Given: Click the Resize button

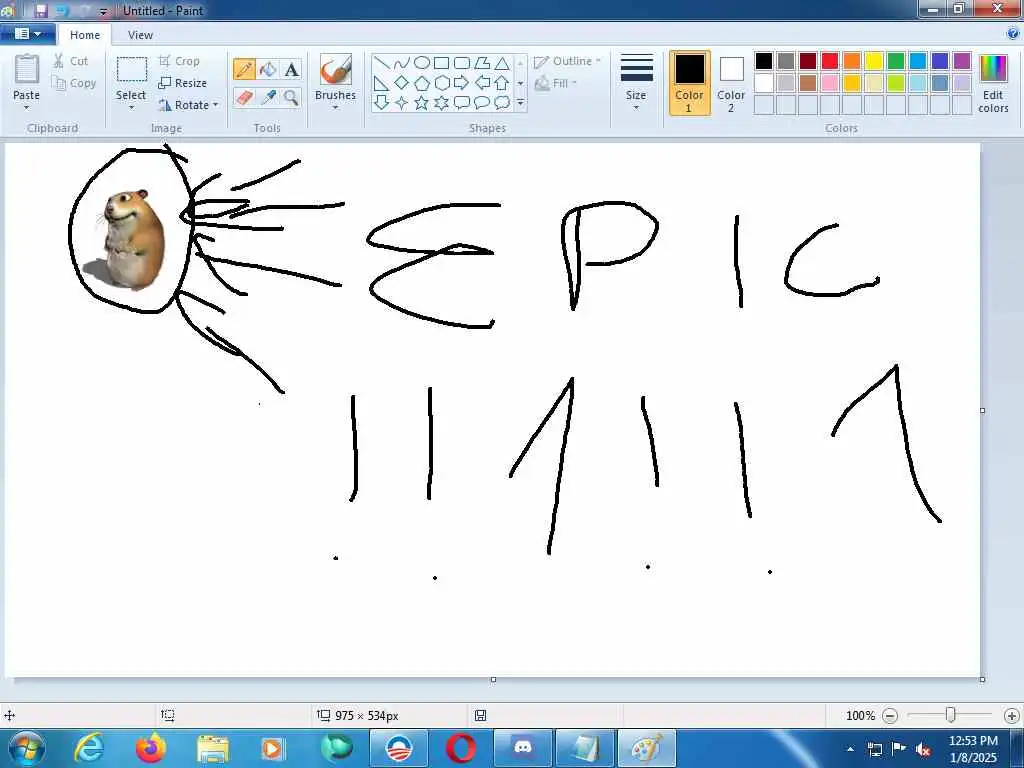Looking at the screenshot, I should (183, 83).
